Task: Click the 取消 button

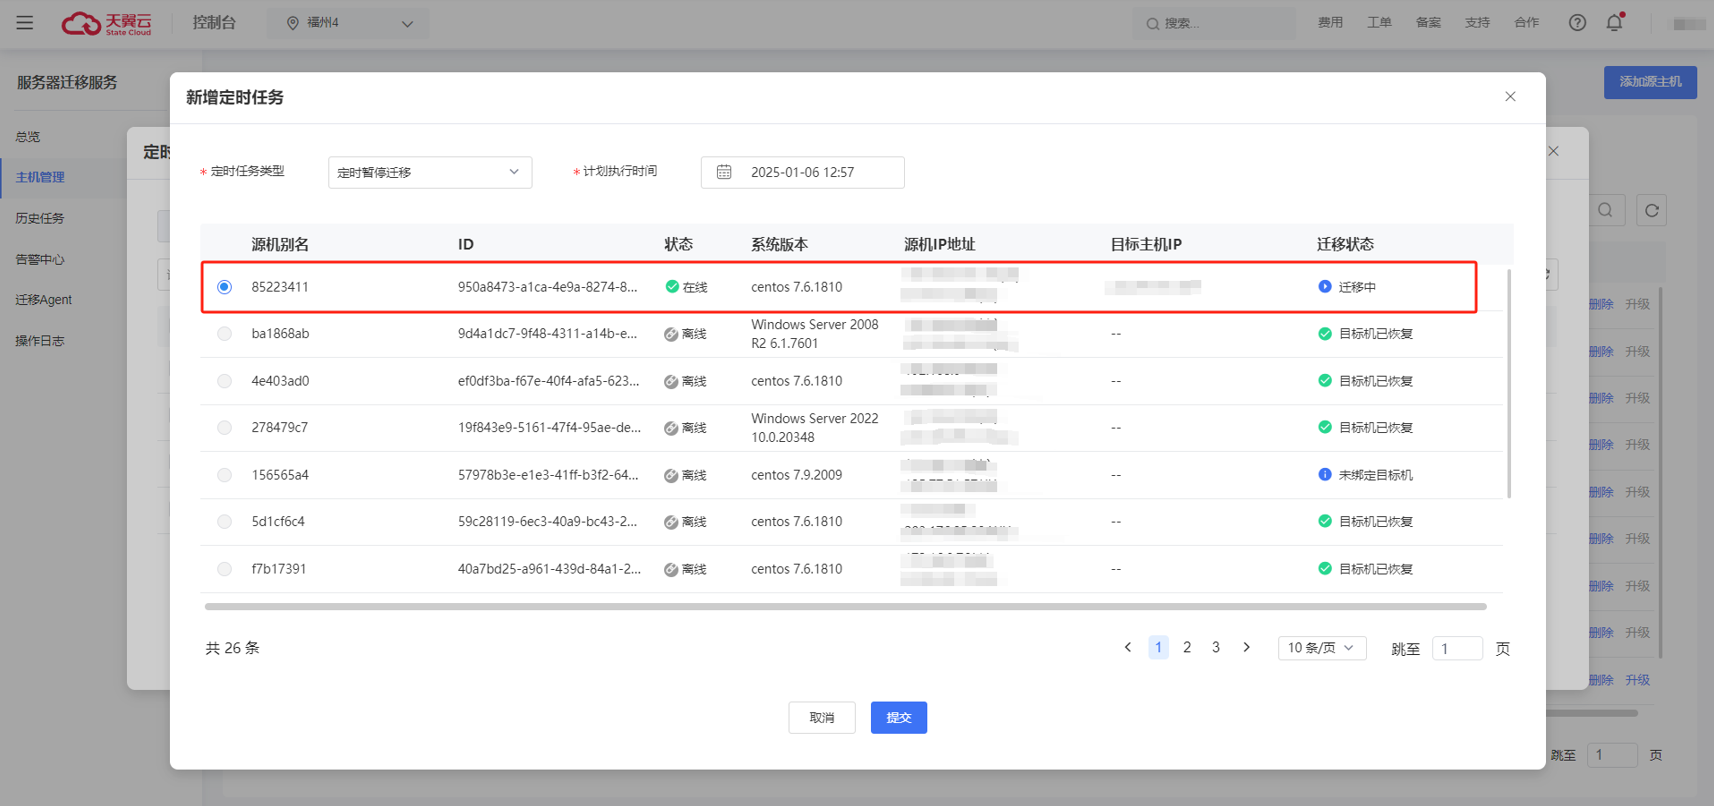Action: [x=822, y=717]
